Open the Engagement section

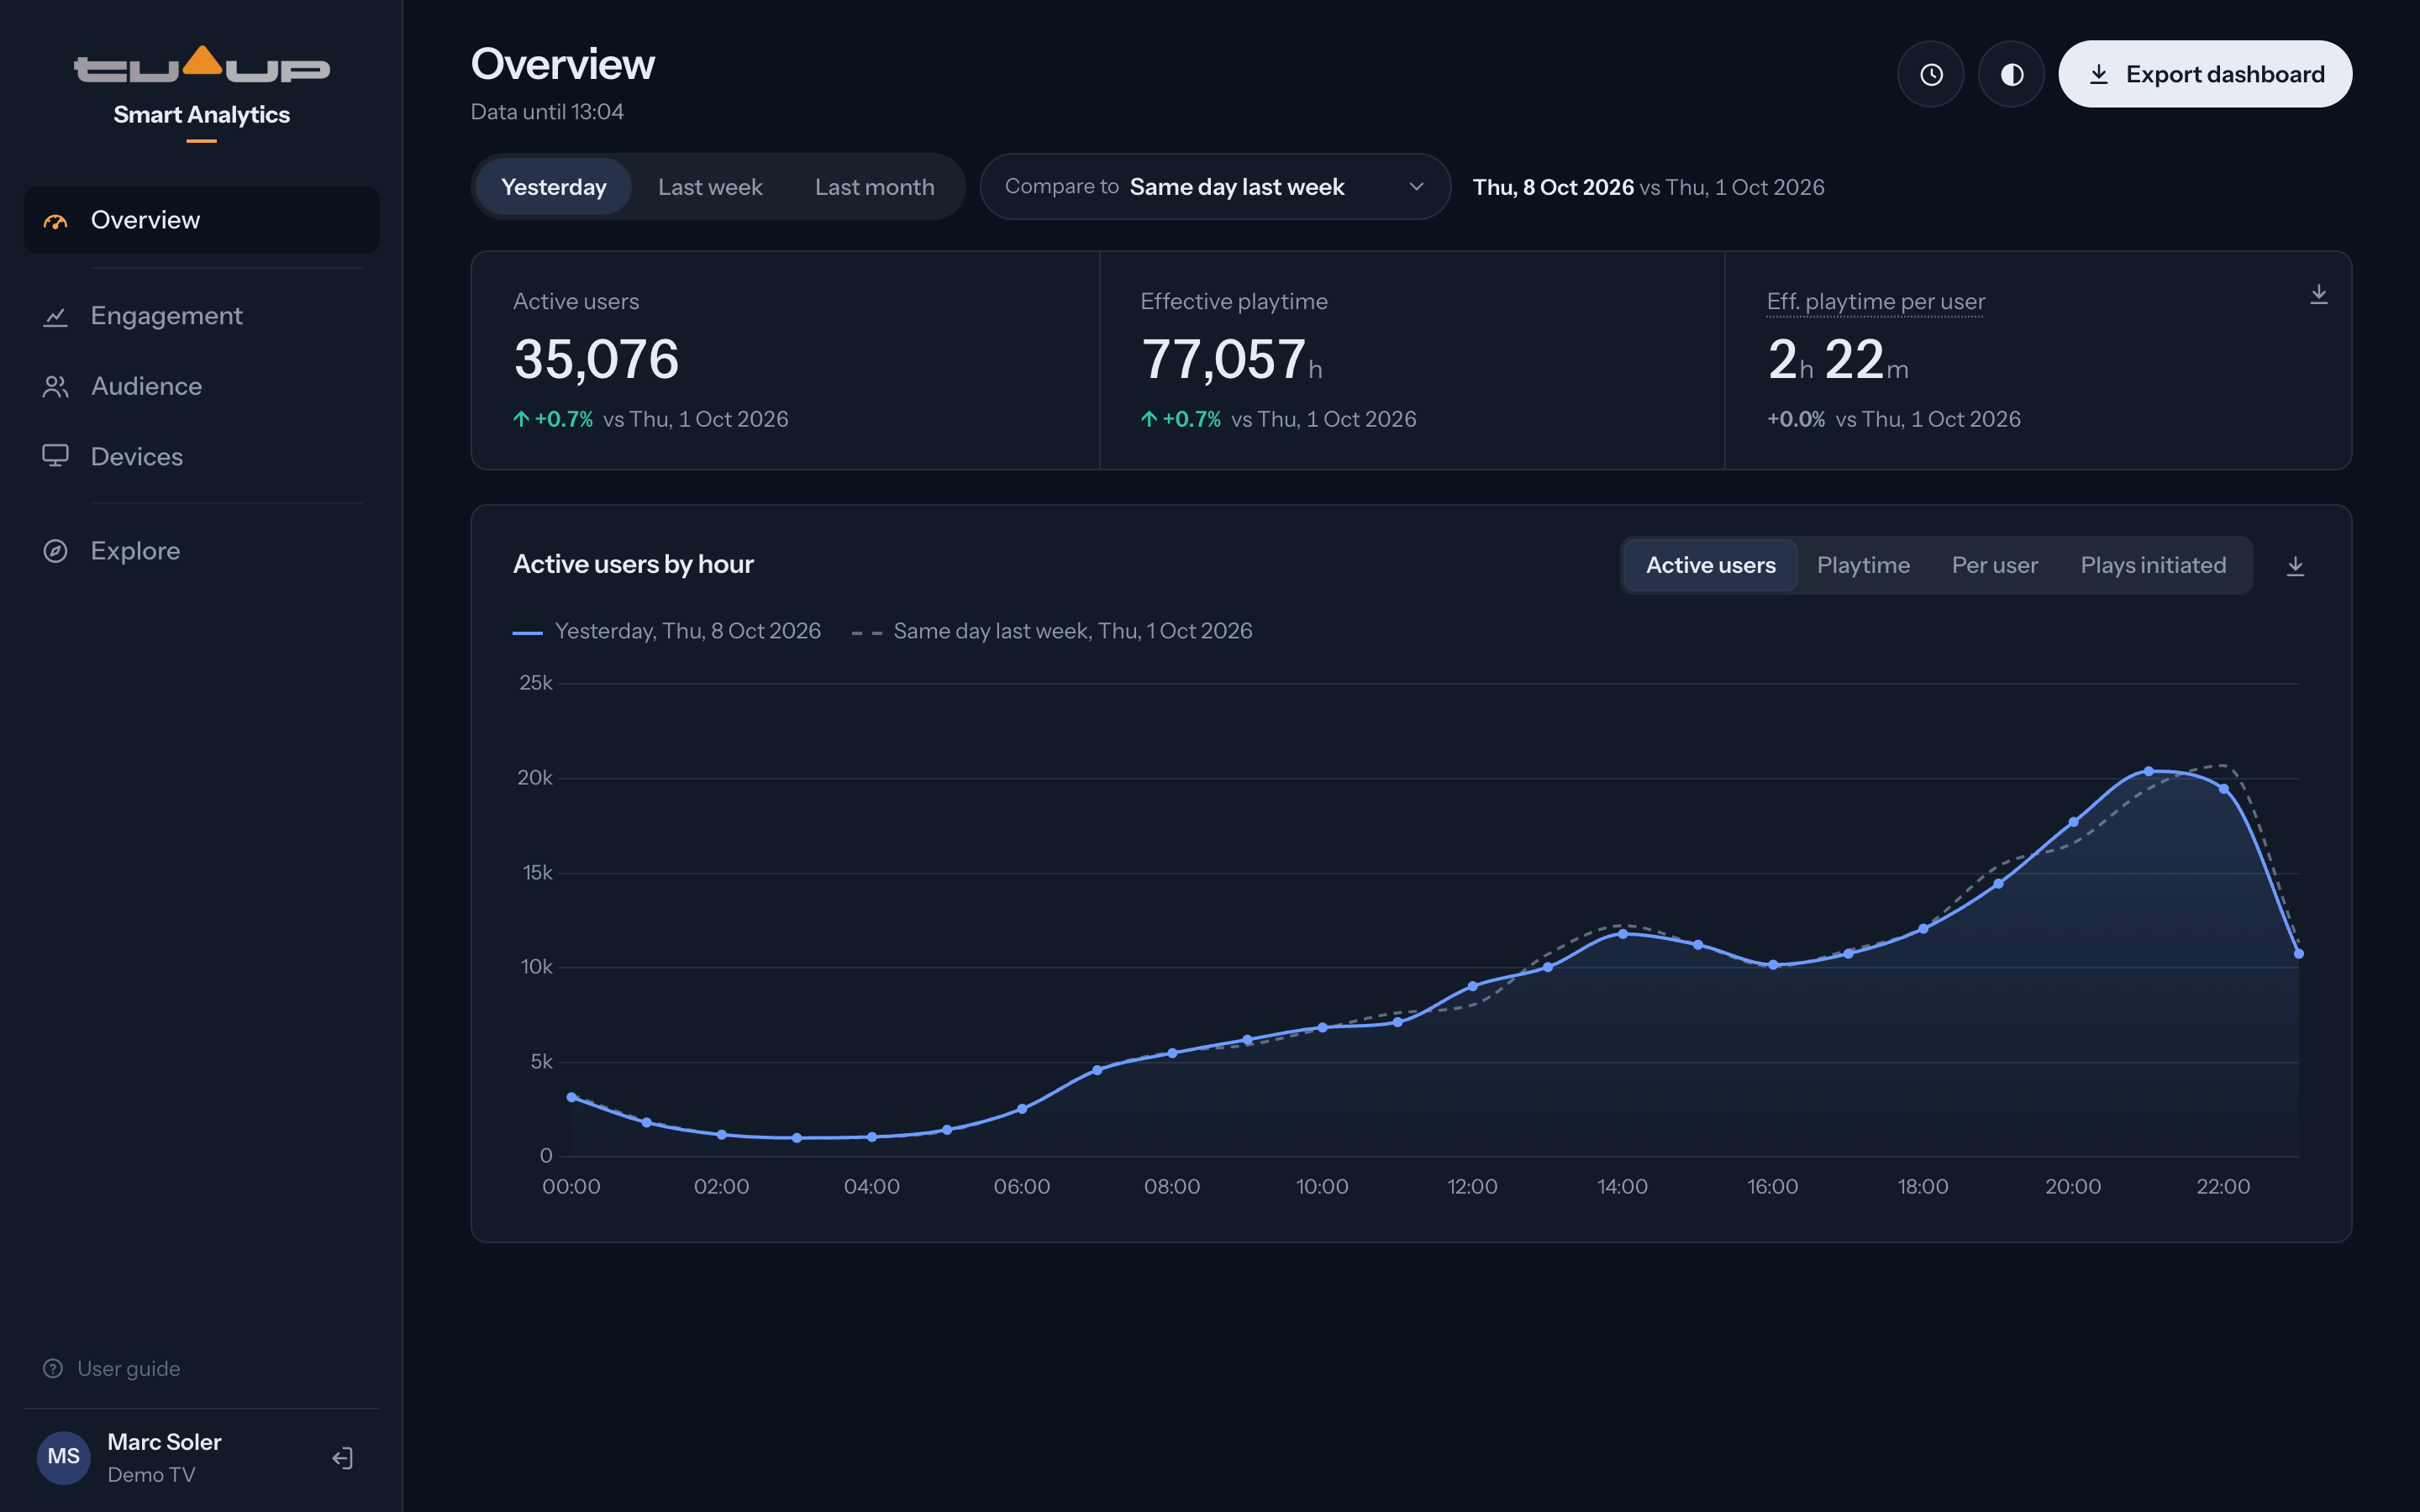tap(201, 316)
